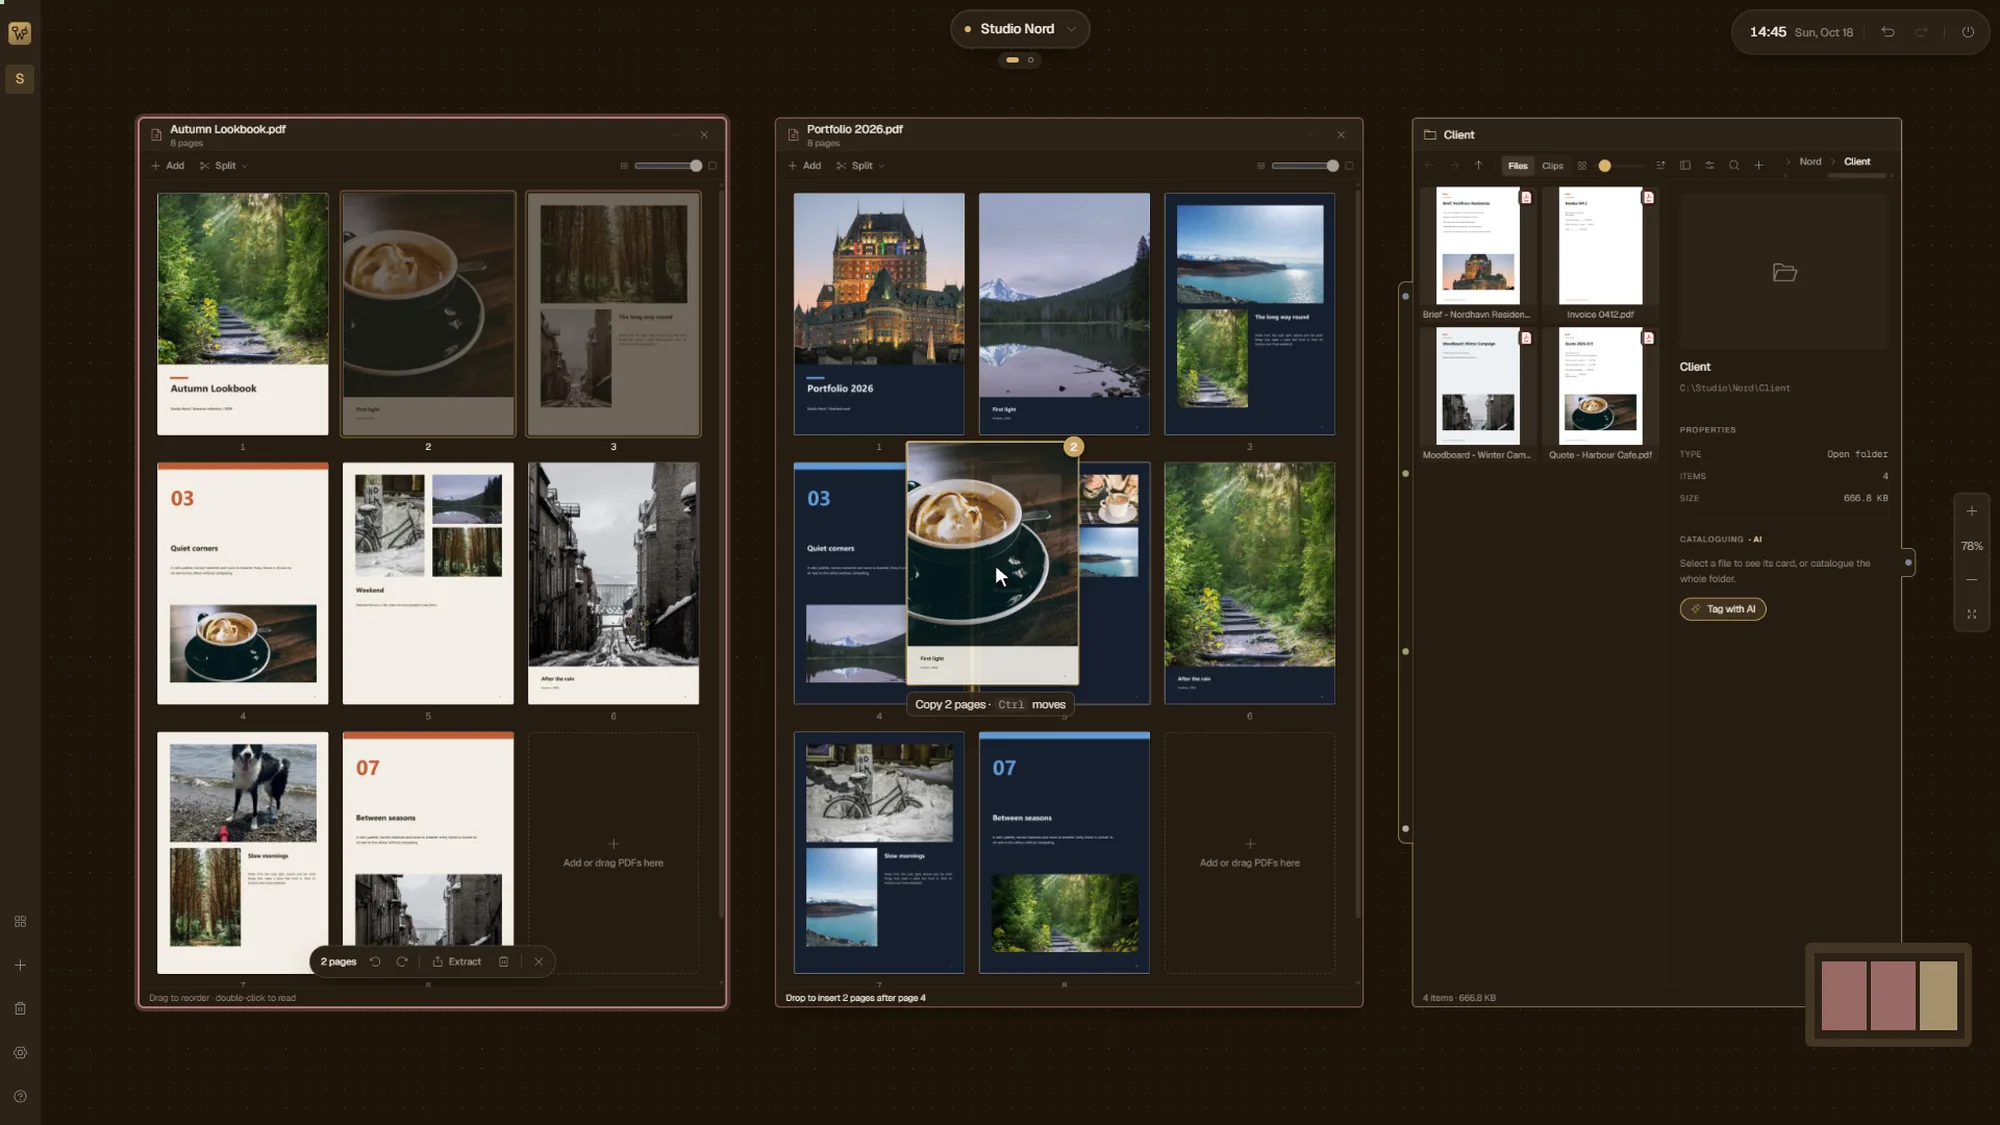Click Extract in the selection bar
Viewport: 2000px width, 1125px height.
(457, 962)
